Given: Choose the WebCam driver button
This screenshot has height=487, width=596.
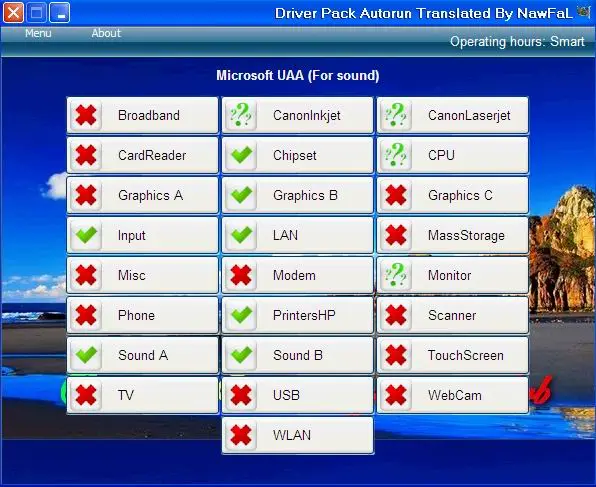Looking at the screenshot, I should pos(453,395).
